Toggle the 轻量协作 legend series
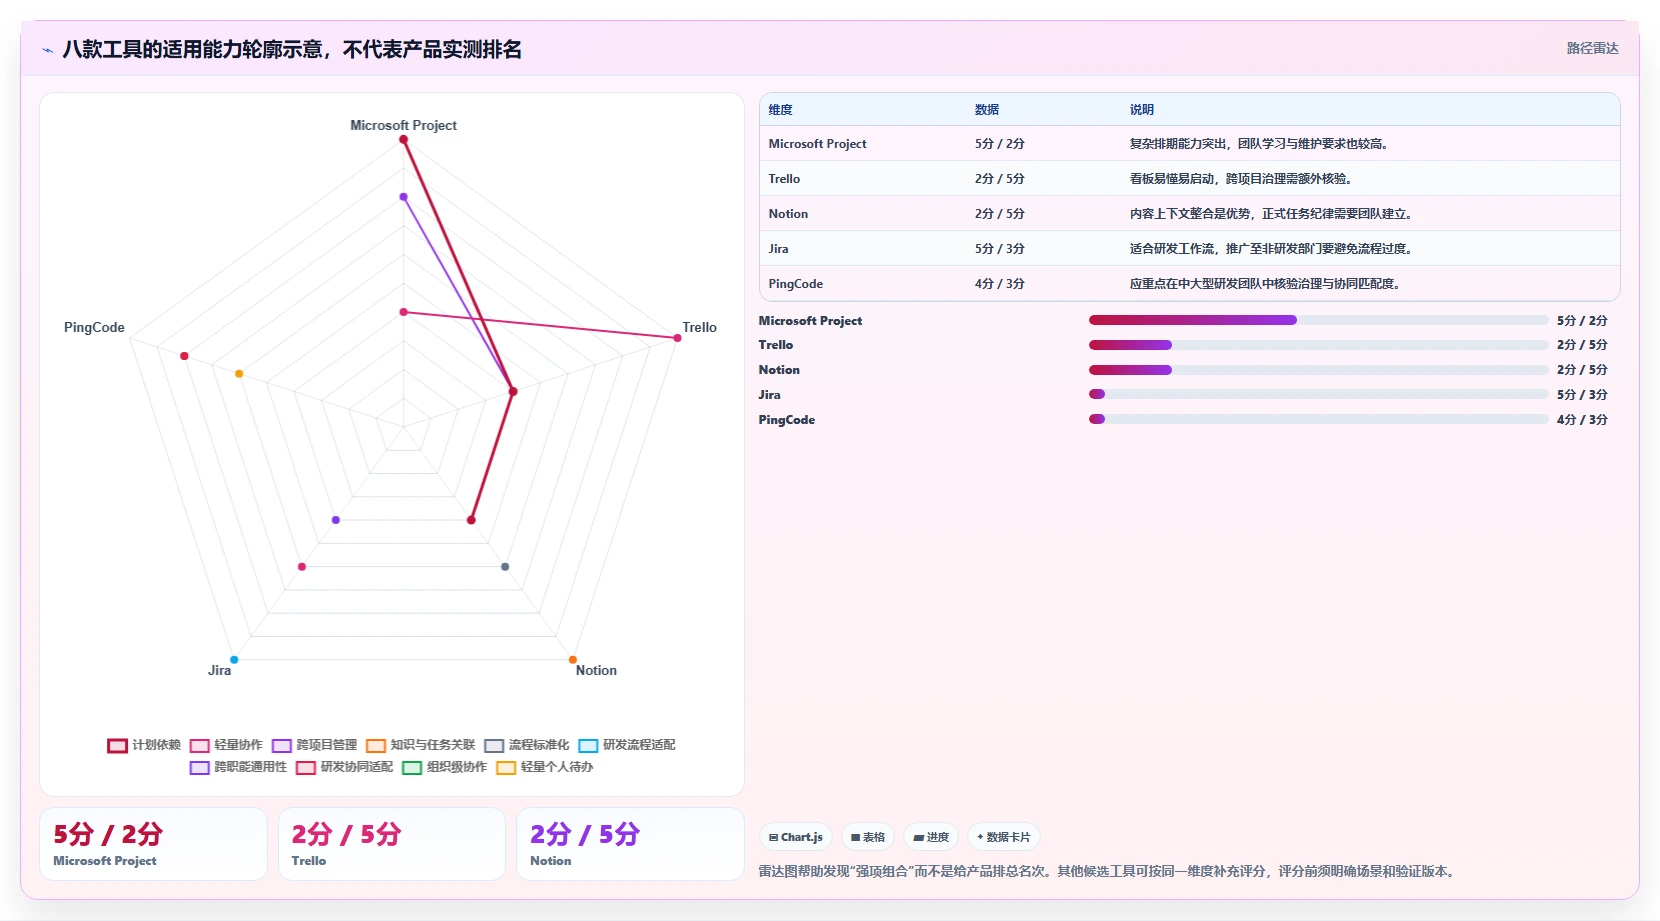This screenshot has height=921, width=1660. [226, 745]
